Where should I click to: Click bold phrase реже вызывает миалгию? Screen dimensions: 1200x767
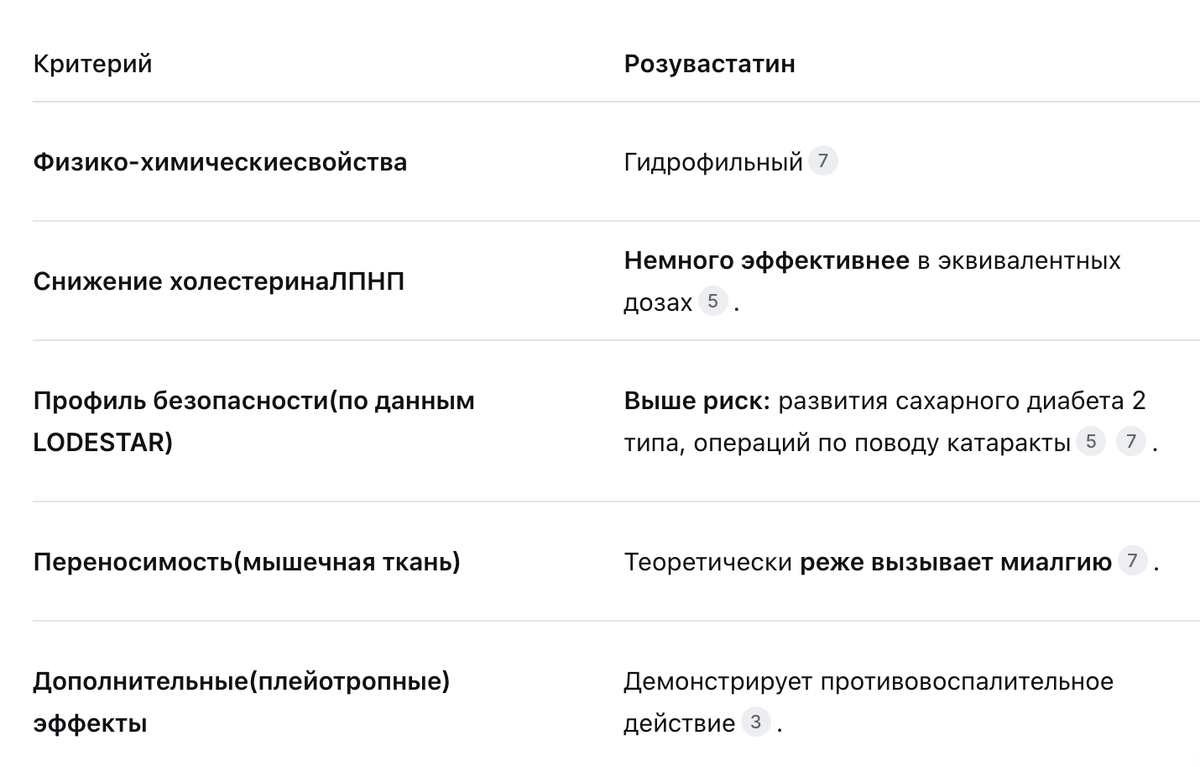[x=955, y=562]
